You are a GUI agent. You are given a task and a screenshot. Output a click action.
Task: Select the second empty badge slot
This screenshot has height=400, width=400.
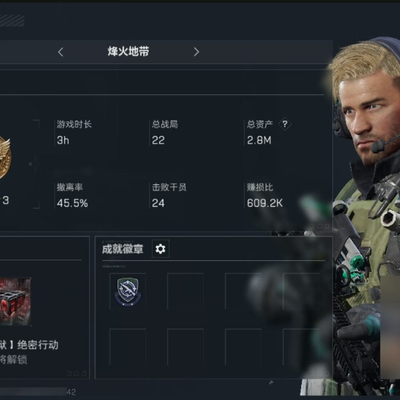coord(185,291)
